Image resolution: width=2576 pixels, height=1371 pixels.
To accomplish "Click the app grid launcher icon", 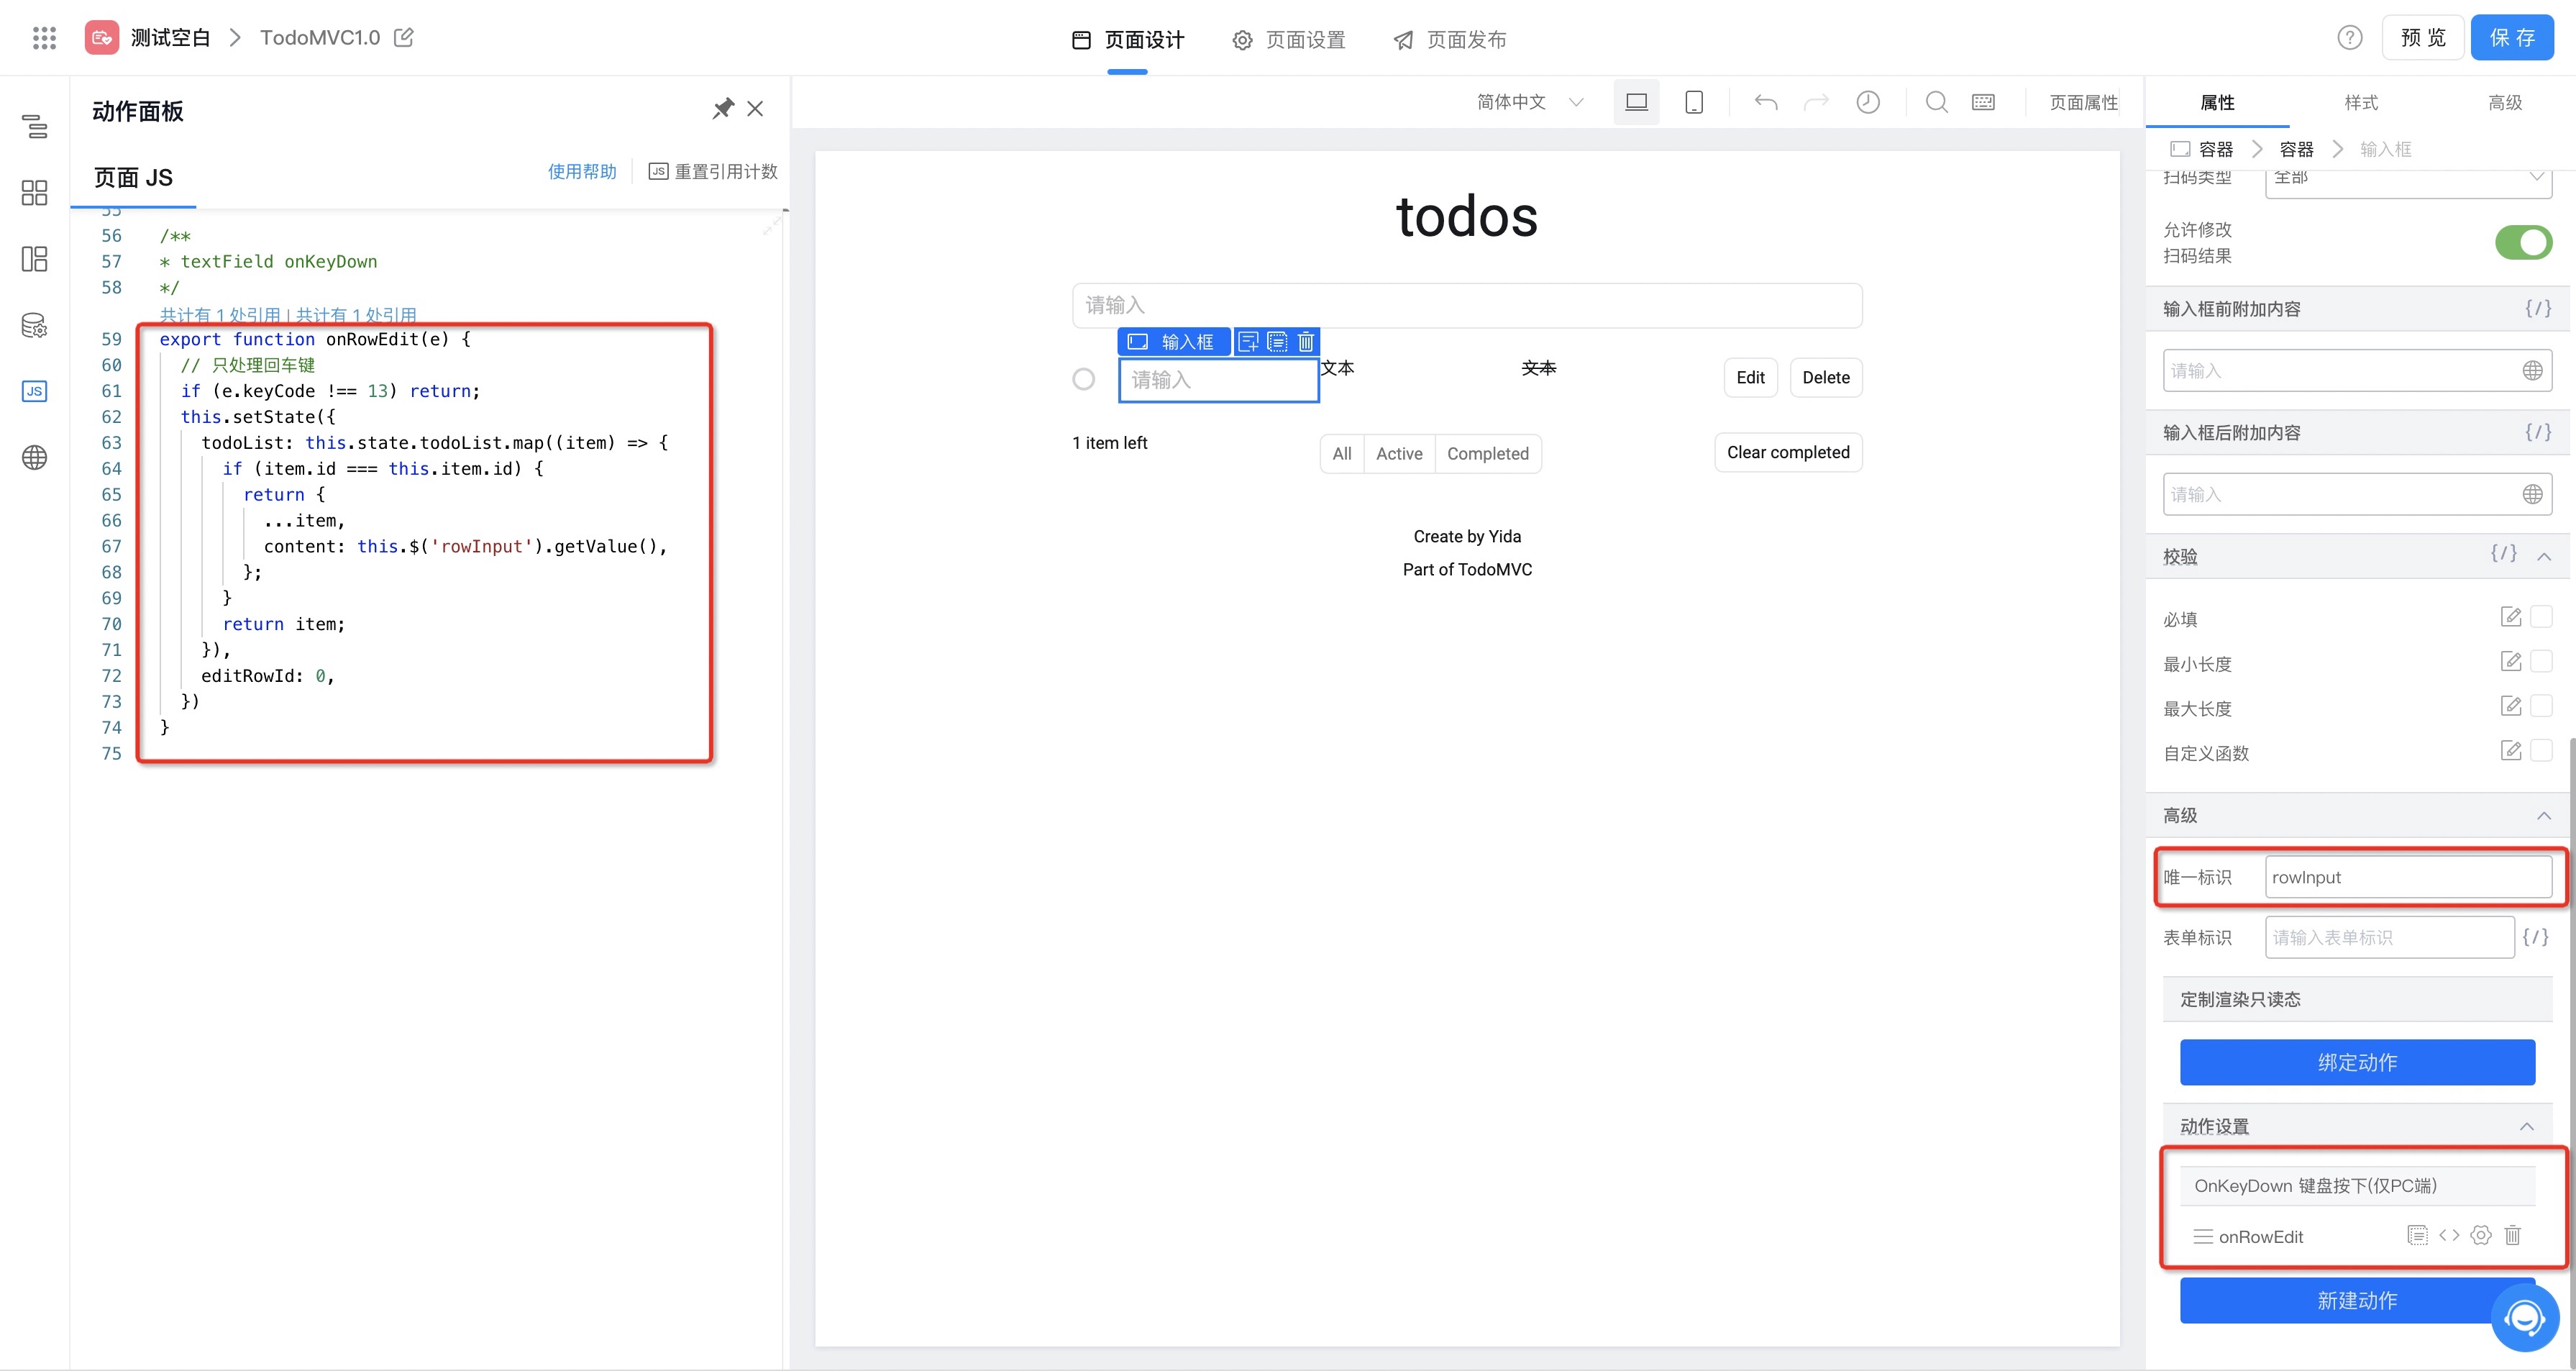I will pos(44,38).
